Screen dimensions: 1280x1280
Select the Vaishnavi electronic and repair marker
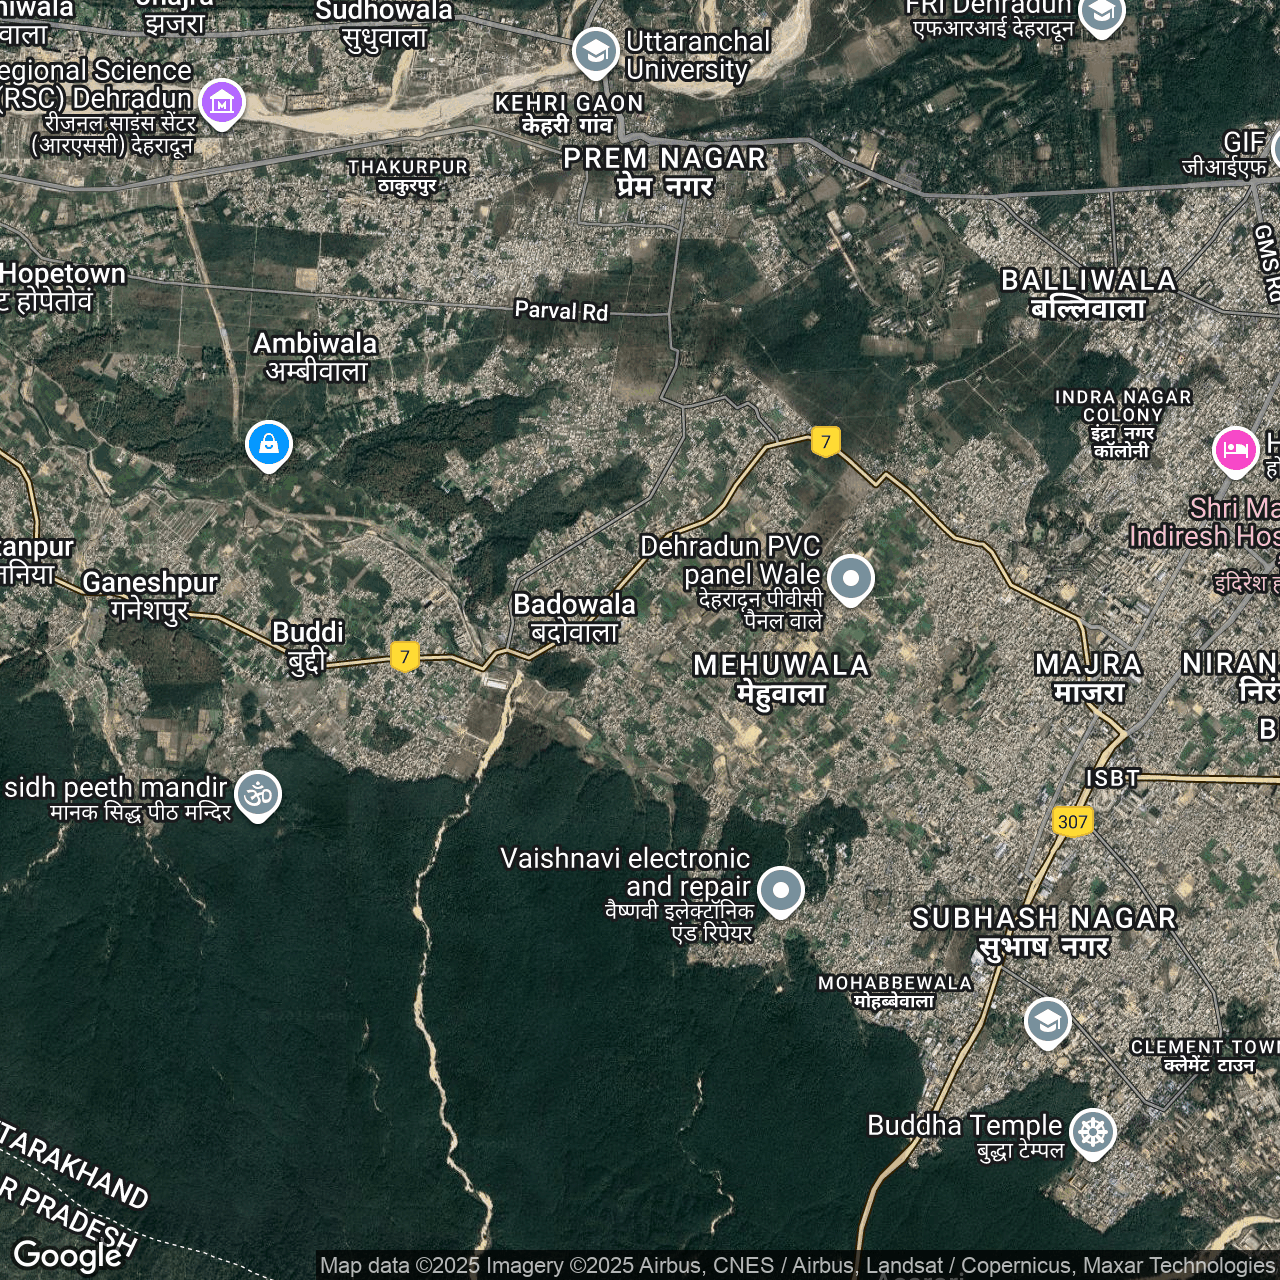point(781,889)
